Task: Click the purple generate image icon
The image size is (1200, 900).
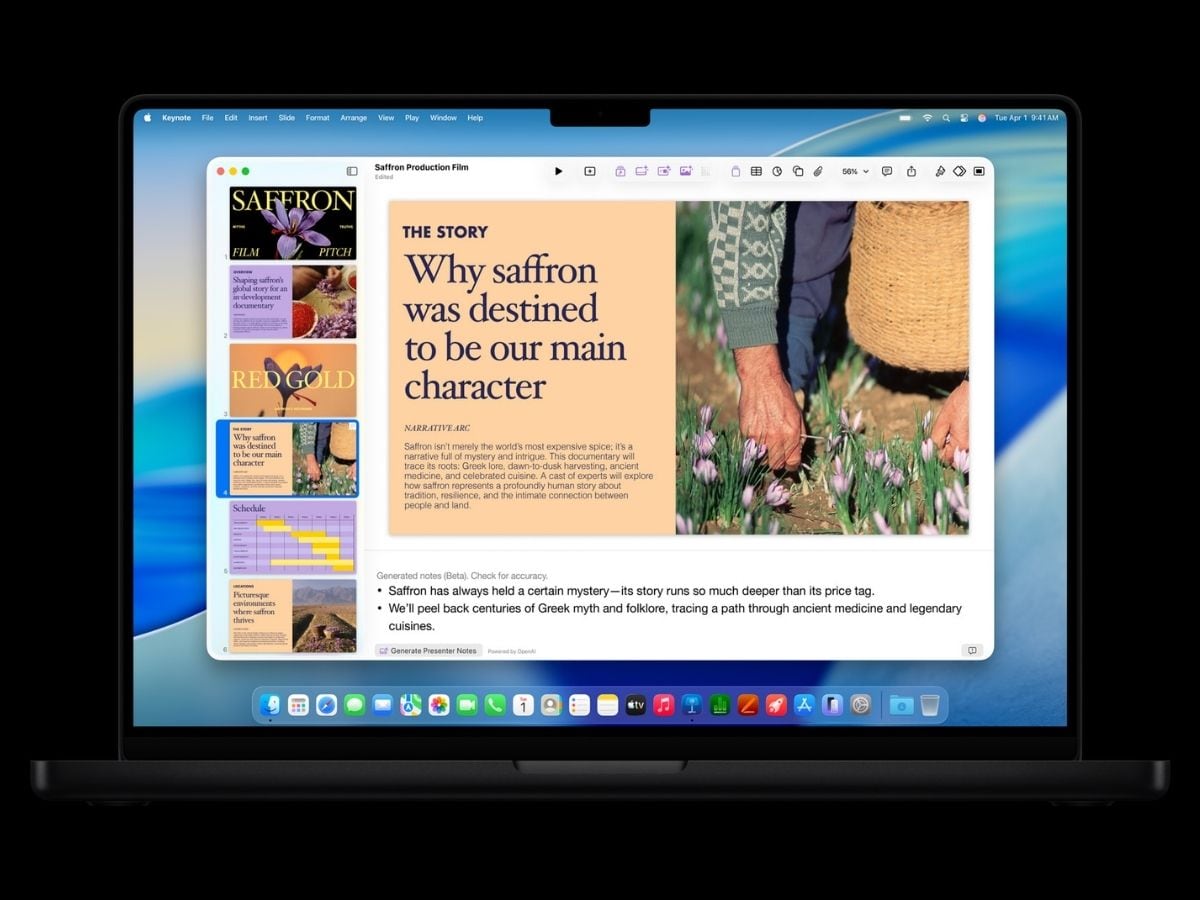Action: 685,171
